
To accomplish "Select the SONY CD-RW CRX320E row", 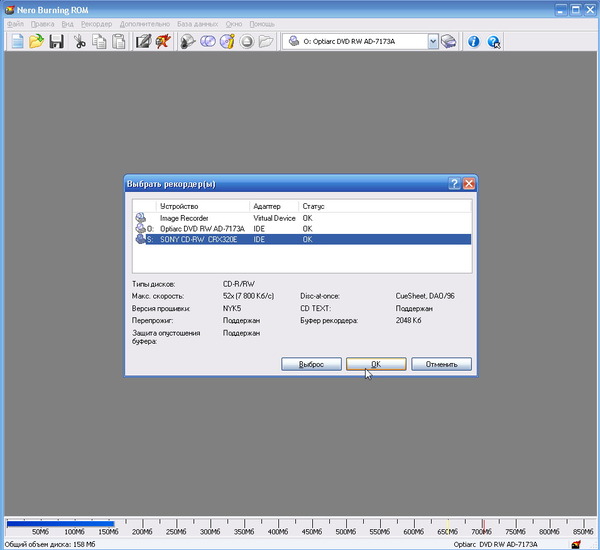I will (x=302, y=239).
